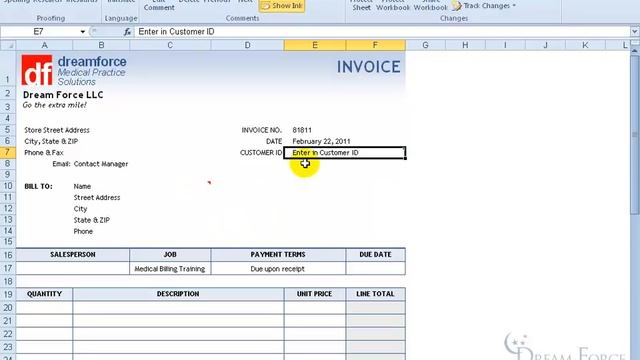Screen dimensions: 640x360
Task: Select the SALESPERSON header cell
Action: point(73,255)
